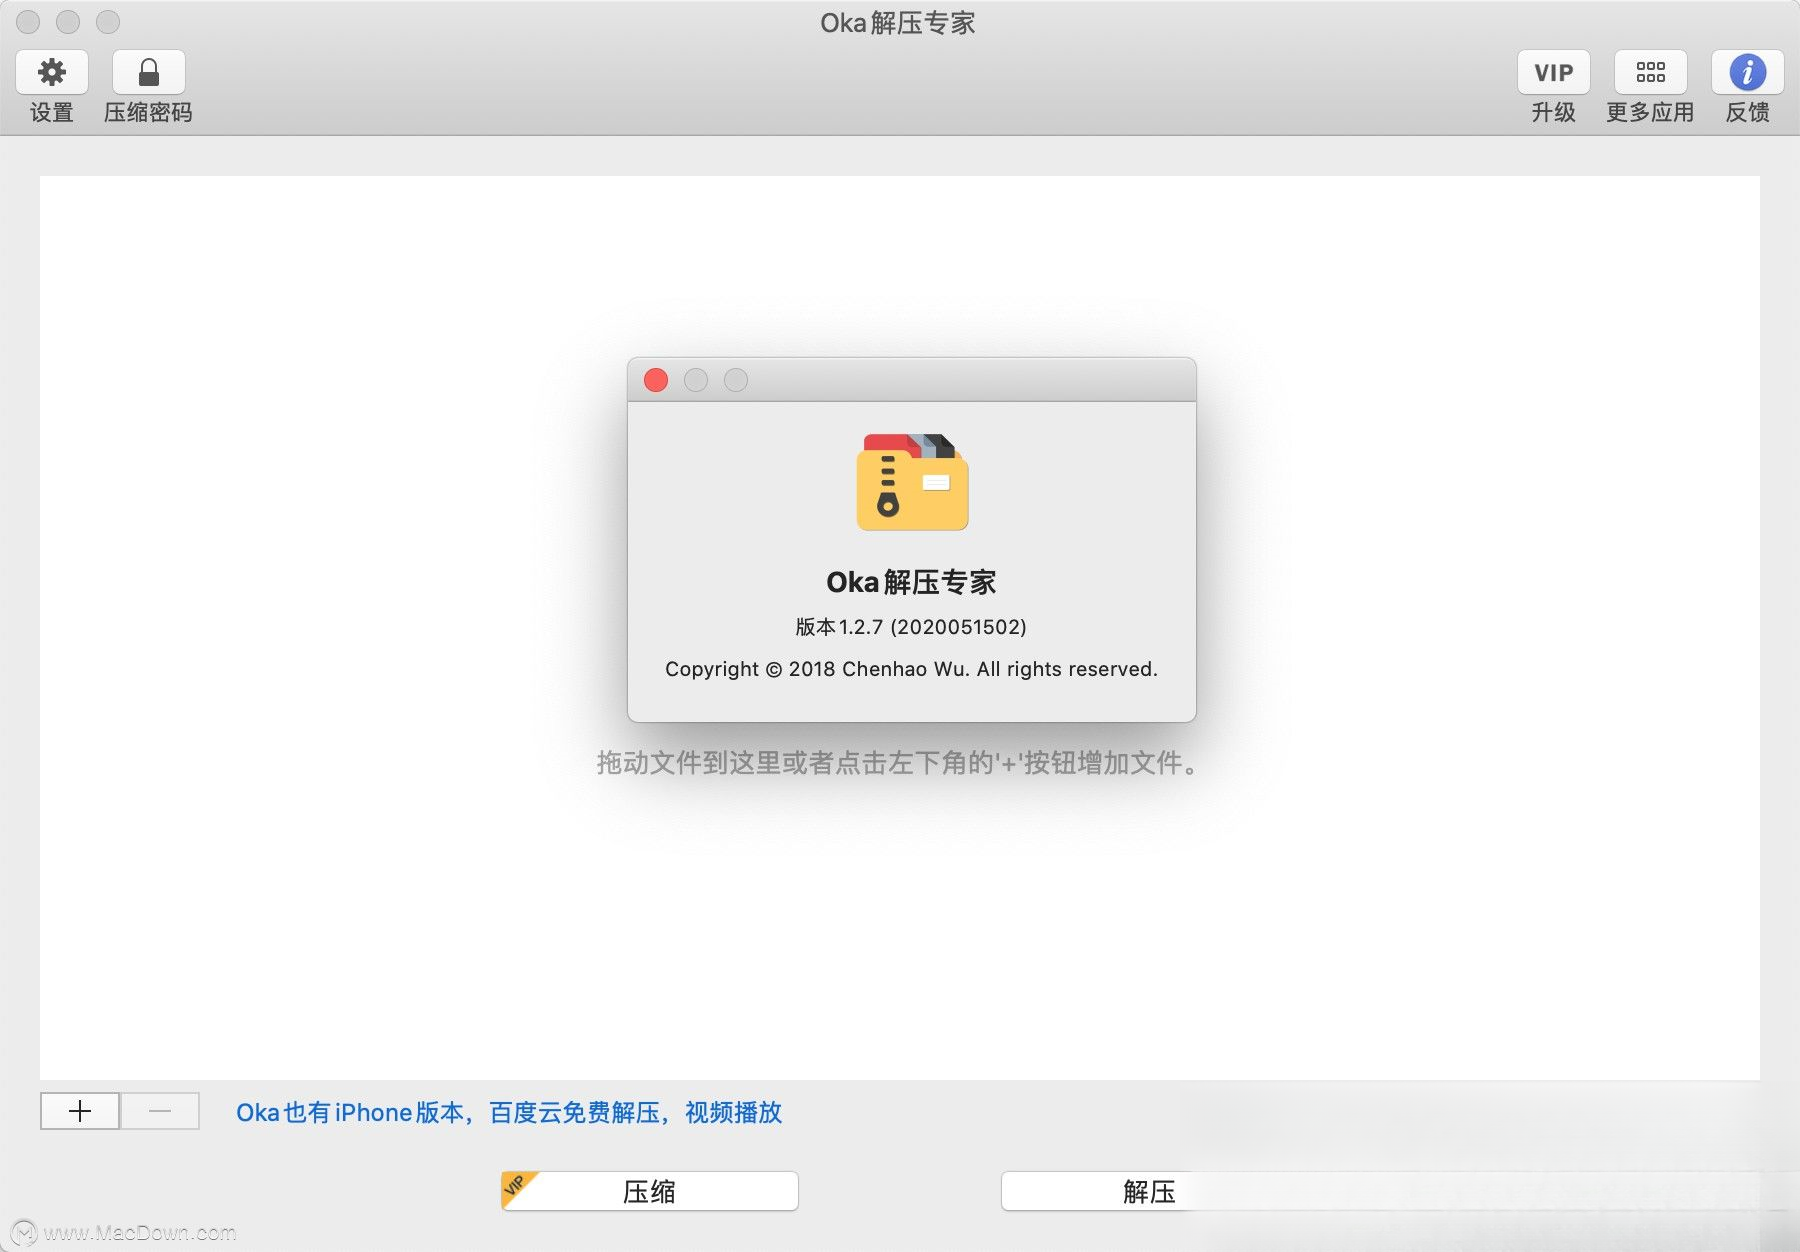Close the About dialog with red button
The height and width of the screenshot is (1252, 1800).
click(x=656, y=380)
